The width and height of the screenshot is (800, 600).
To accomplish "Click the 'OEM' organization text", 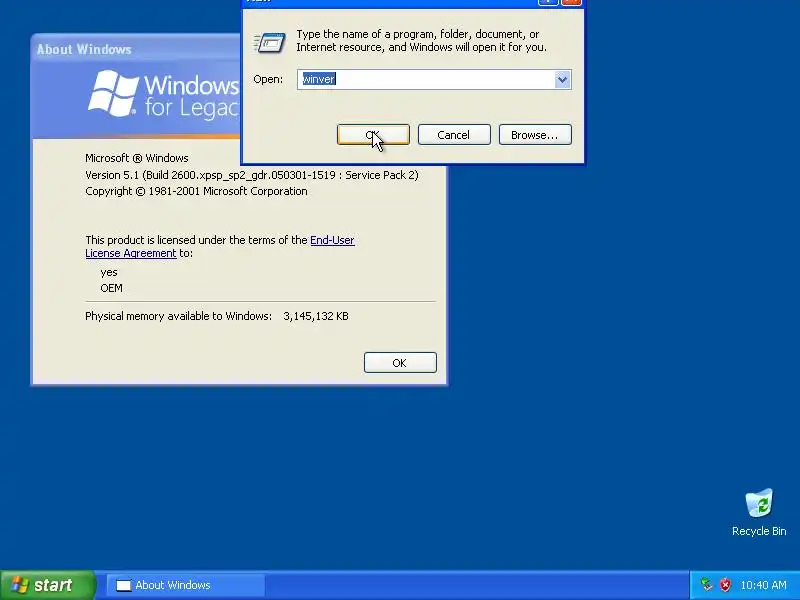I will (x=111, y=288).
